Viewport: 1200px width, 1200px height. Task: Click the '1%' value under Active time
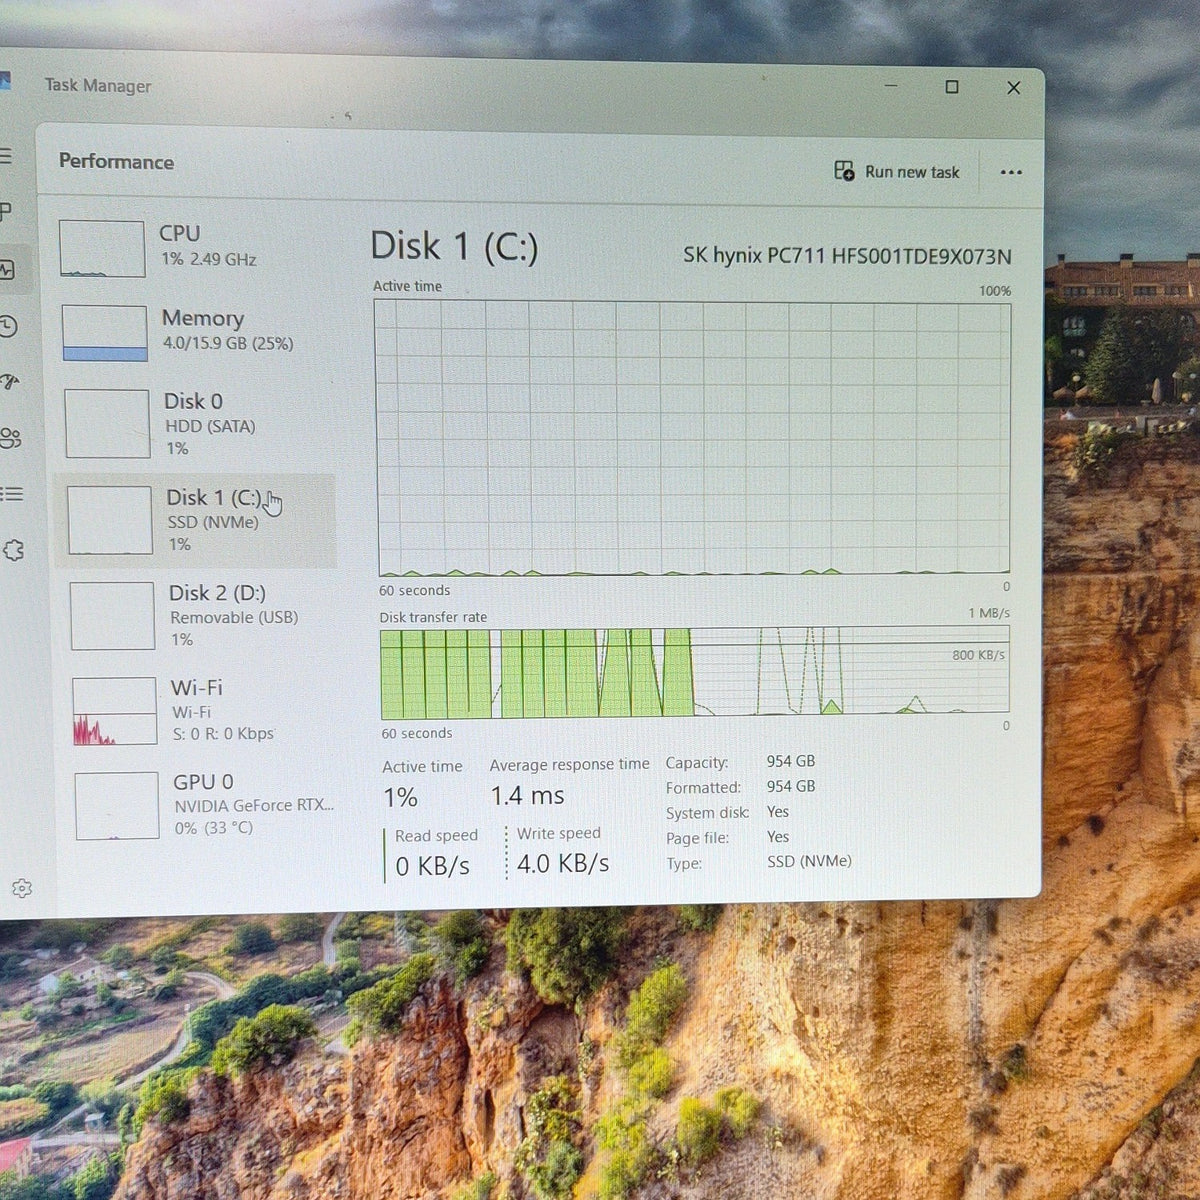point(400,797)
